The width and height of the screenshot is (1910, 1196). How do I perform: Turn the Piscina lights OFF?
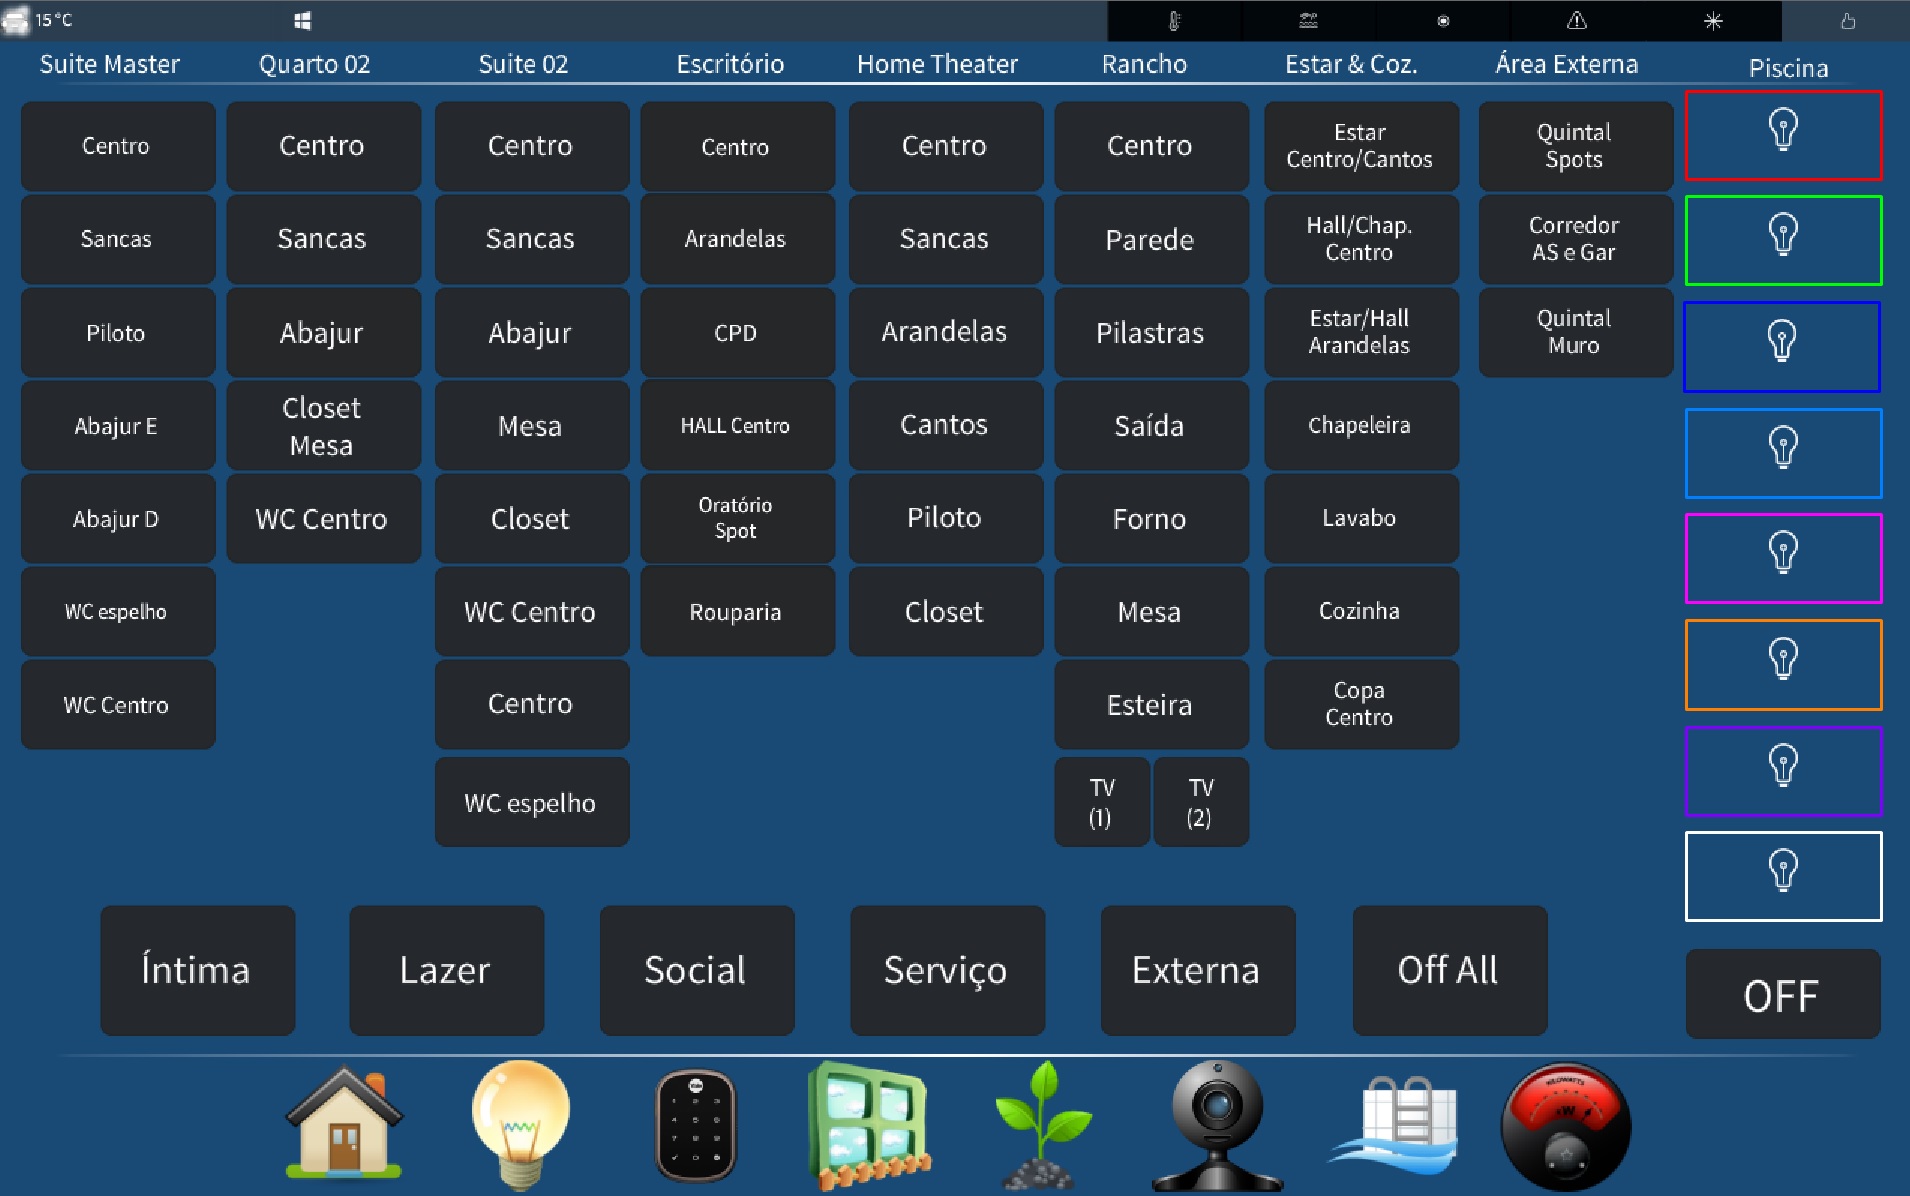(x=1782, y=995)
